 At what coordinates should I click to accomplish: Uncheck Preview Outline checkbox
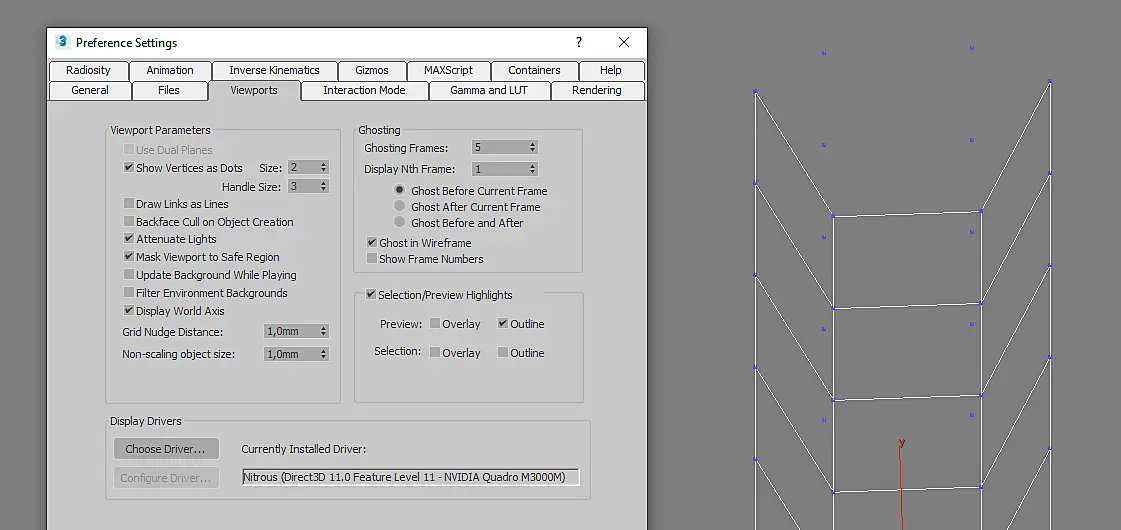point(503,323)
